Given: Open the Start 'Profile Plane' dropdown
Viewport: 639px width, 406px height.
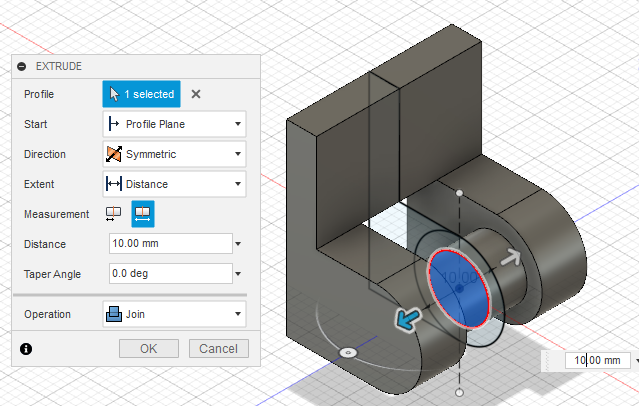Looking at the screenshot, I should pyautogui.click(x=174, y=124).
